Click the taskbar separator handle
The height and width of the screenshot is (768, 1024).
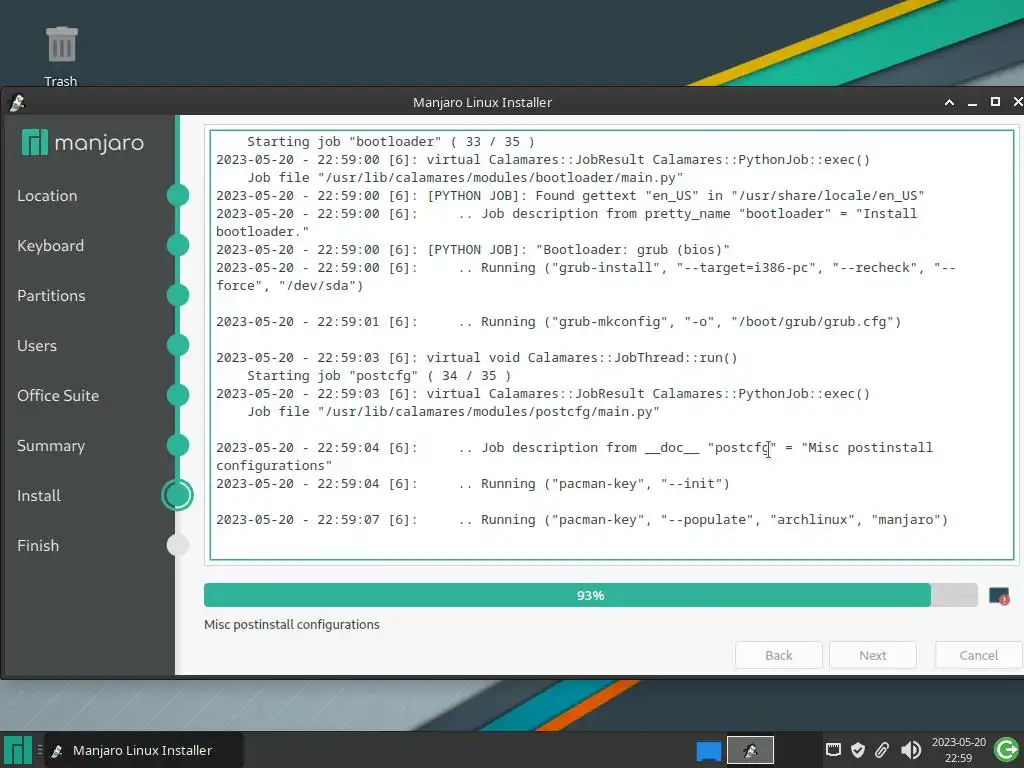coord(39,750)
